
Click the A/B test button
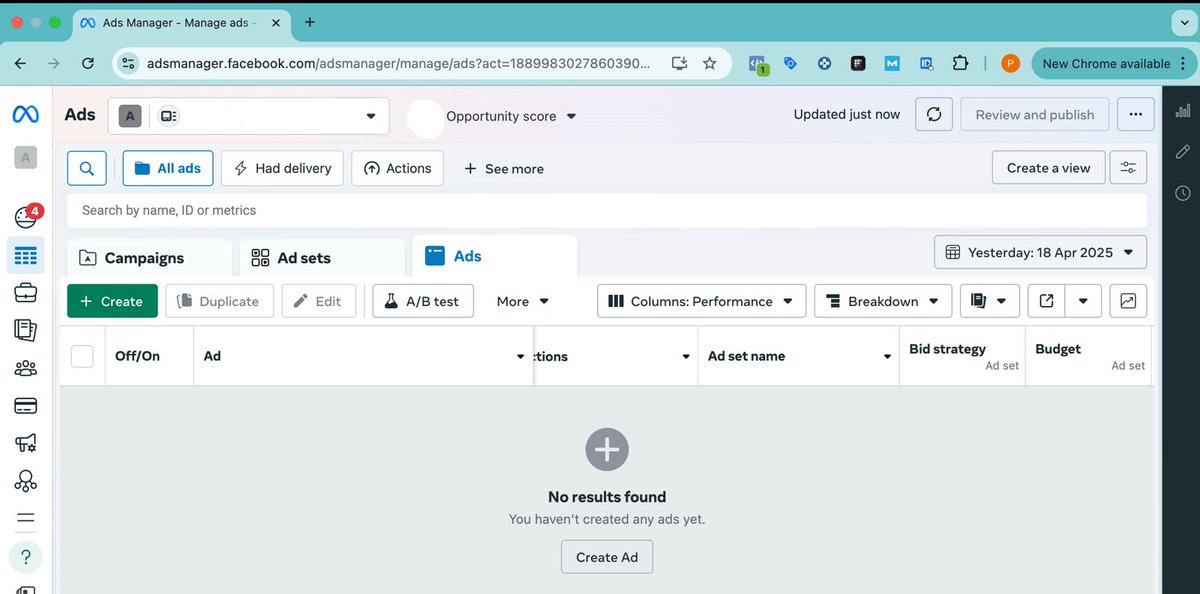pos(422,301)
